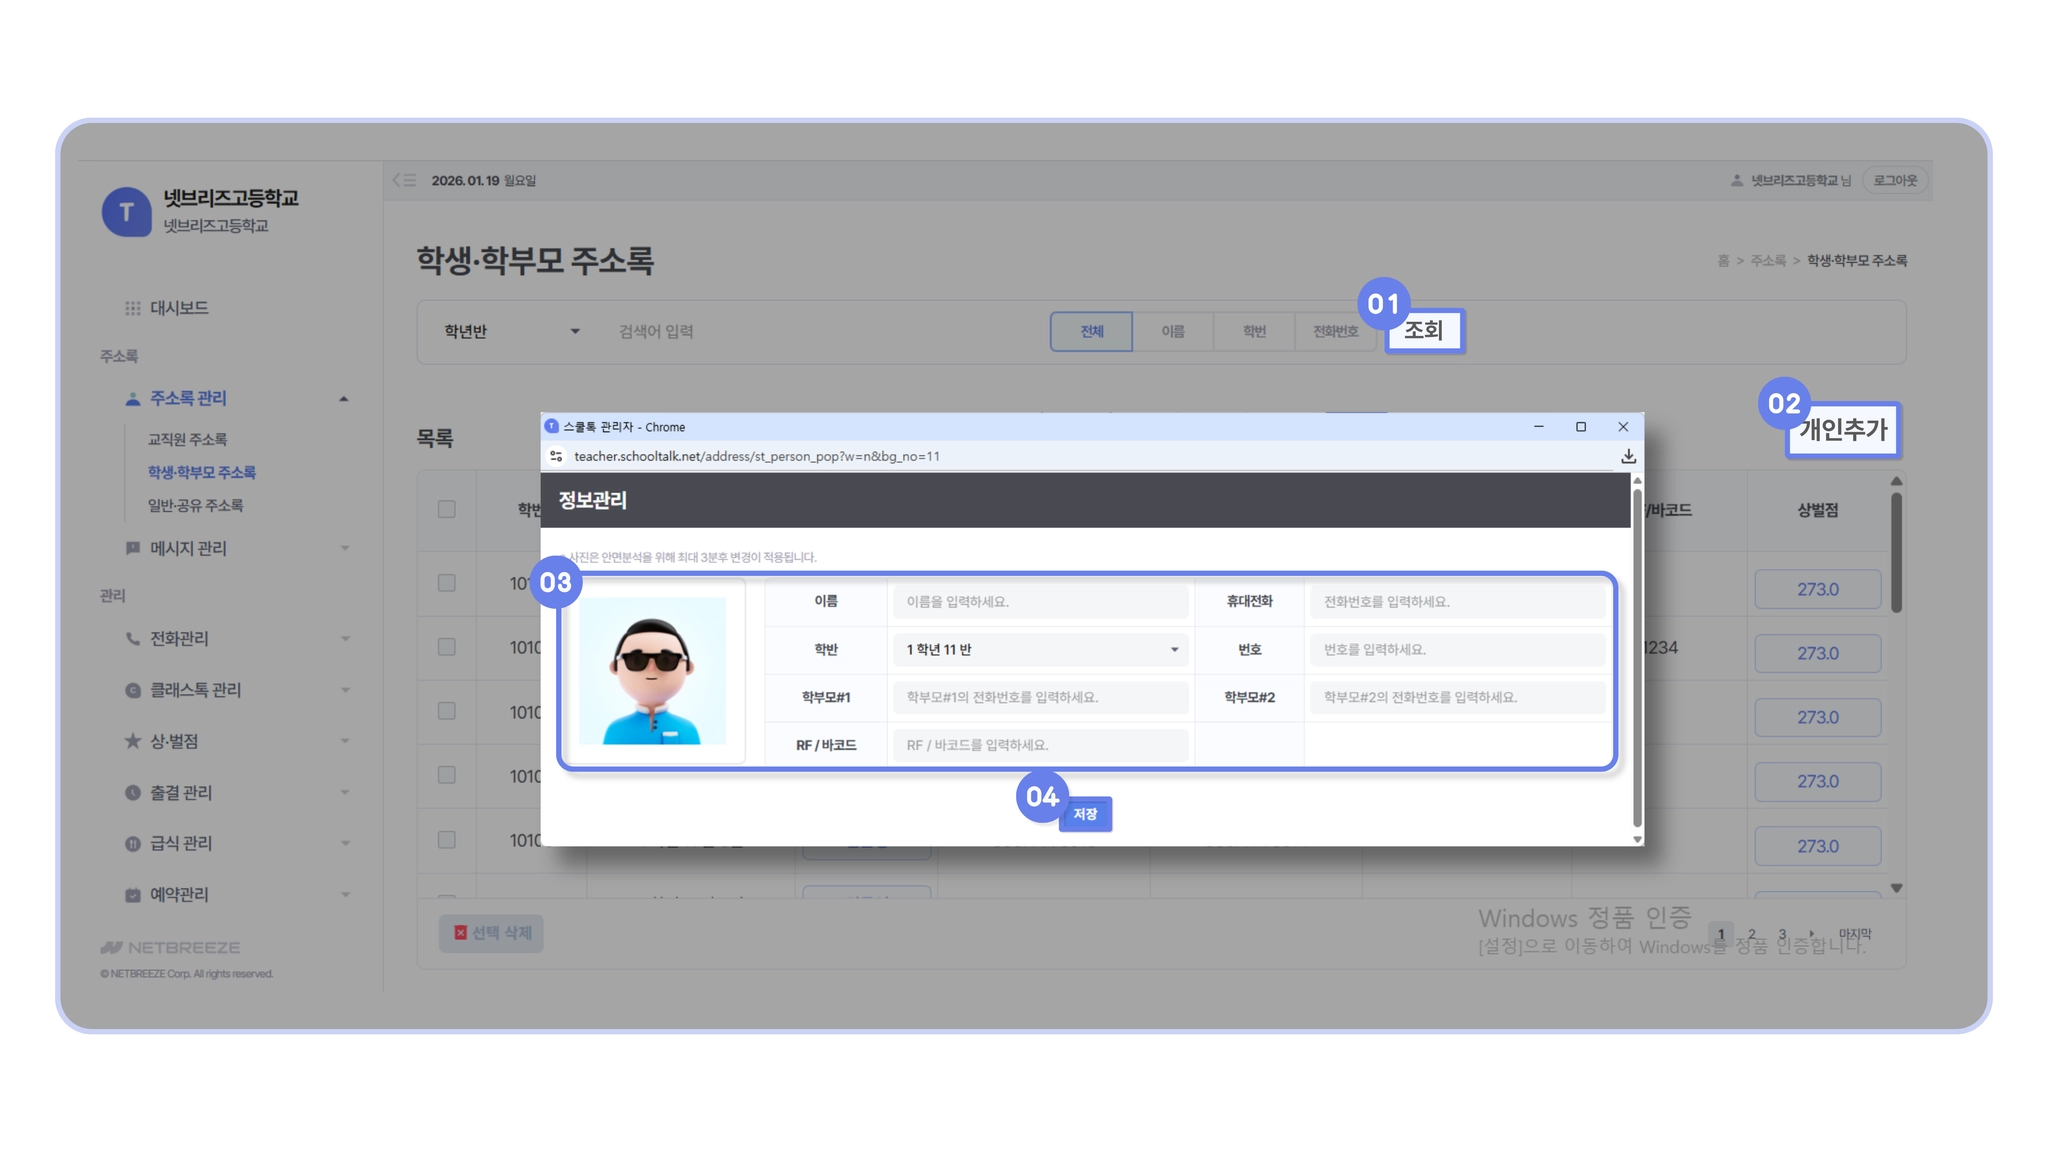Click the phone management handset icon
The height and width of the screenshot is (1152, 2048).
click(x=132, y=639)
